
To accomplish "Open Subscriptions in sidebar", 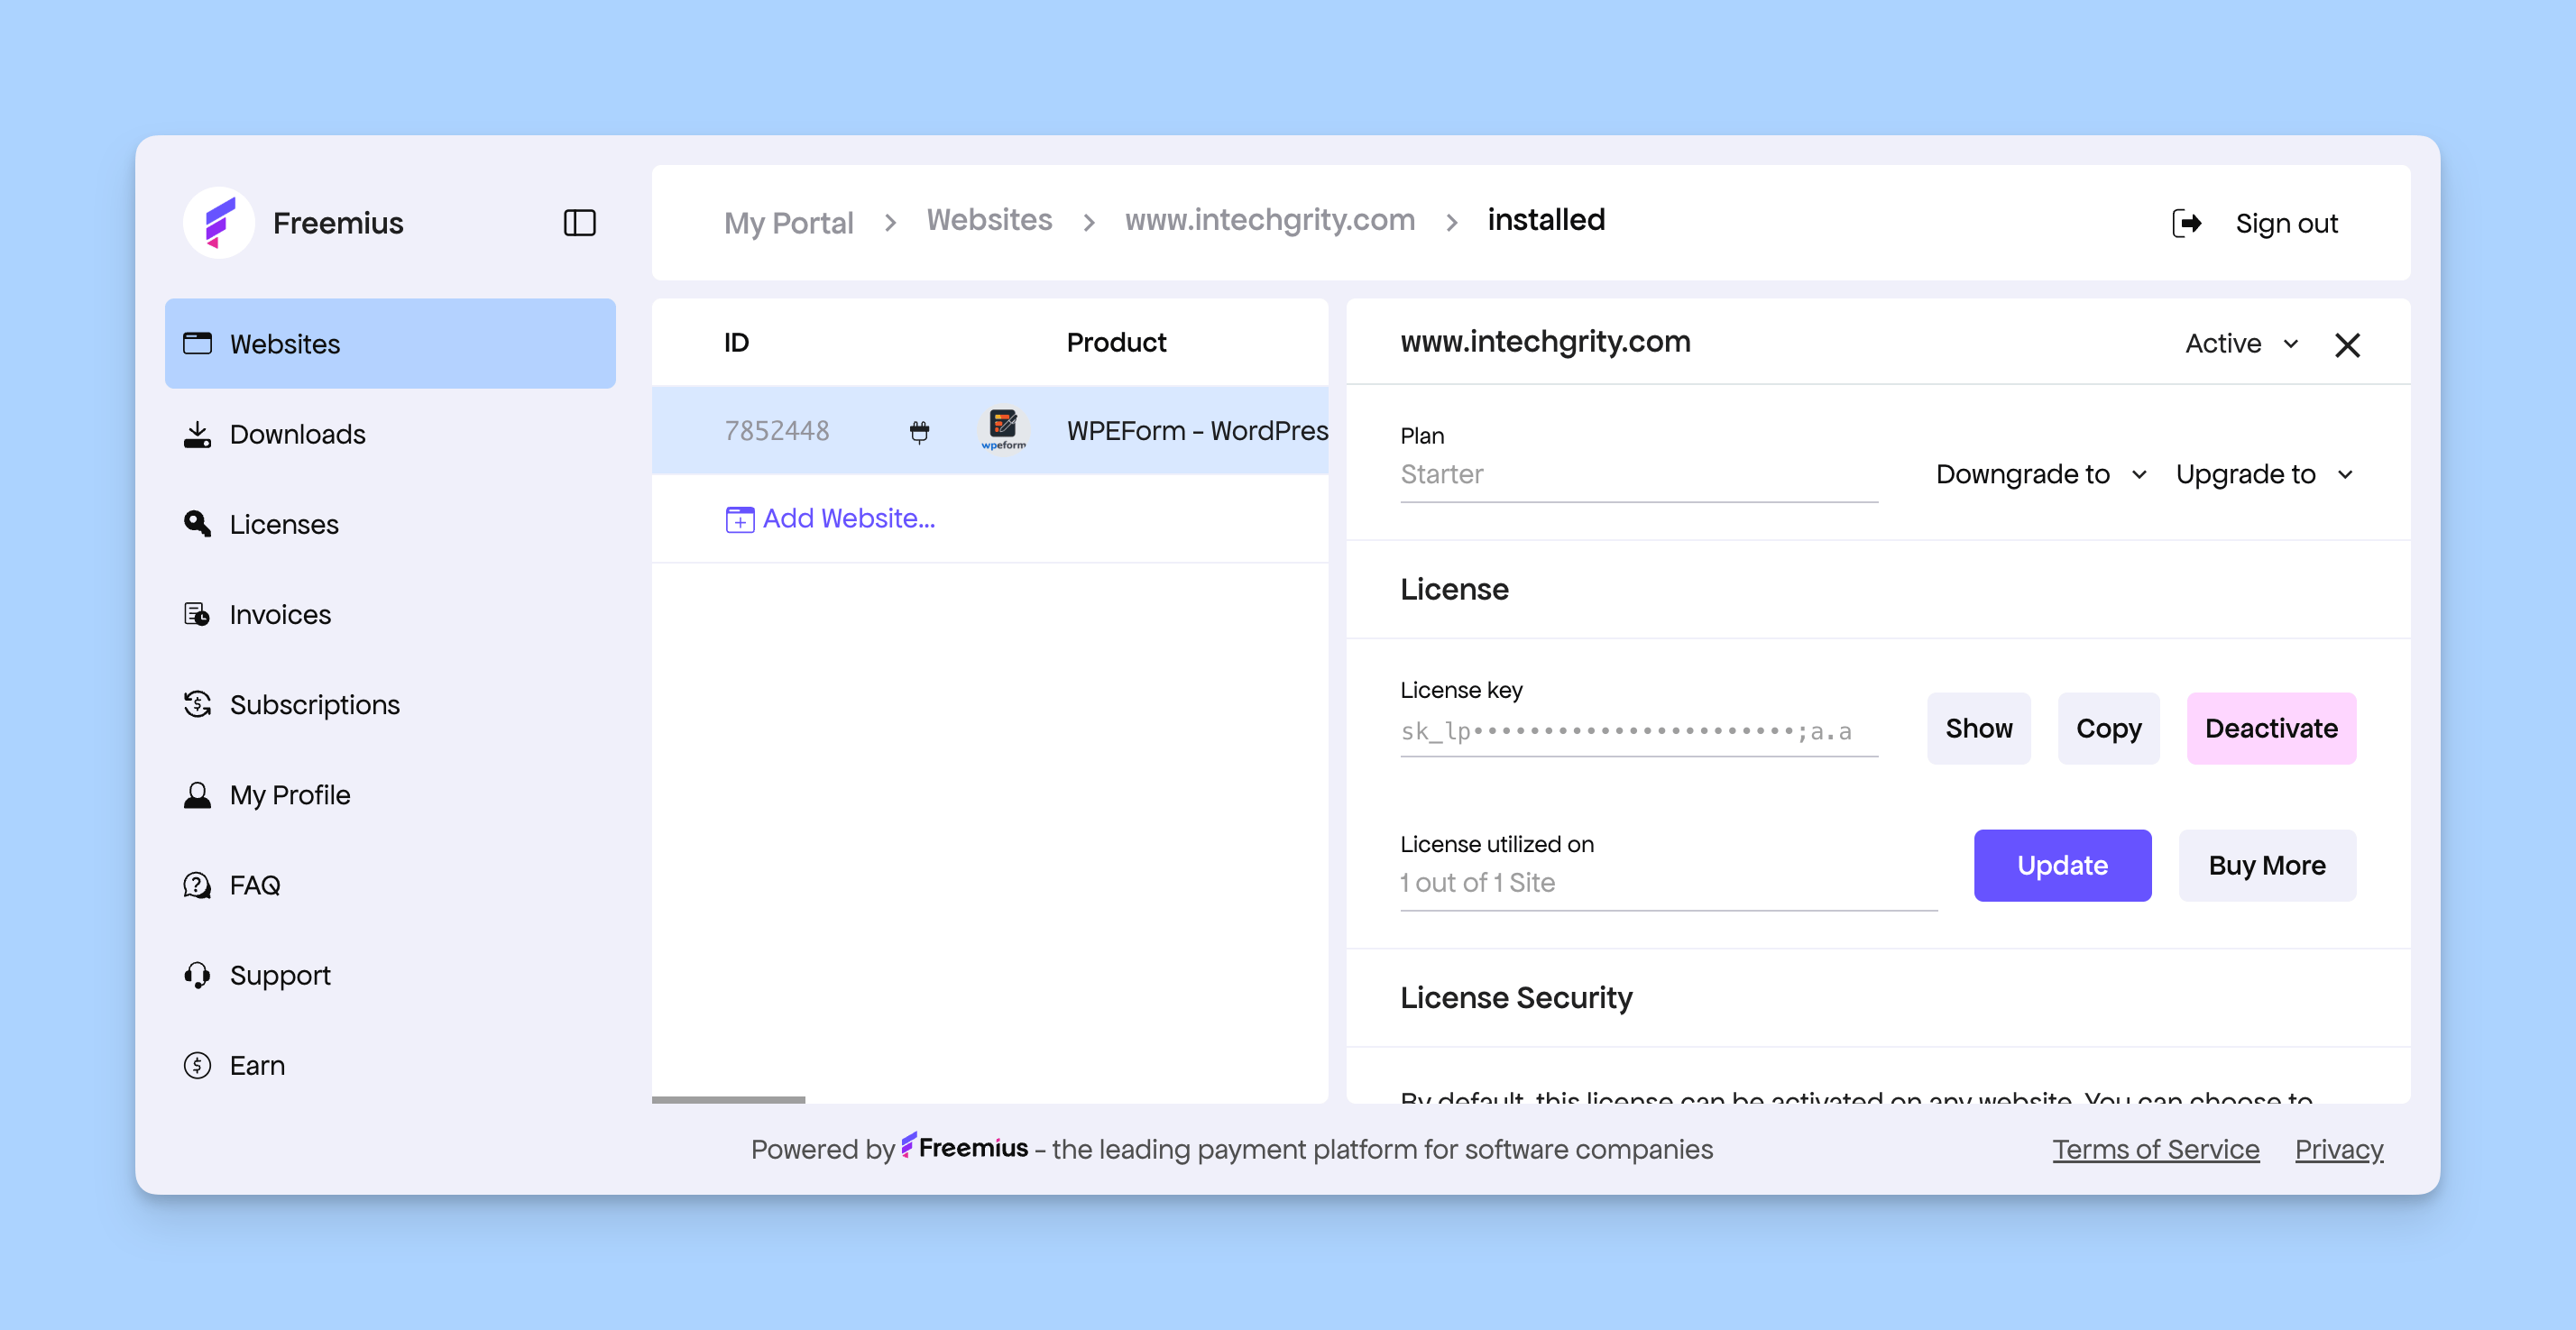I will 313,704.
